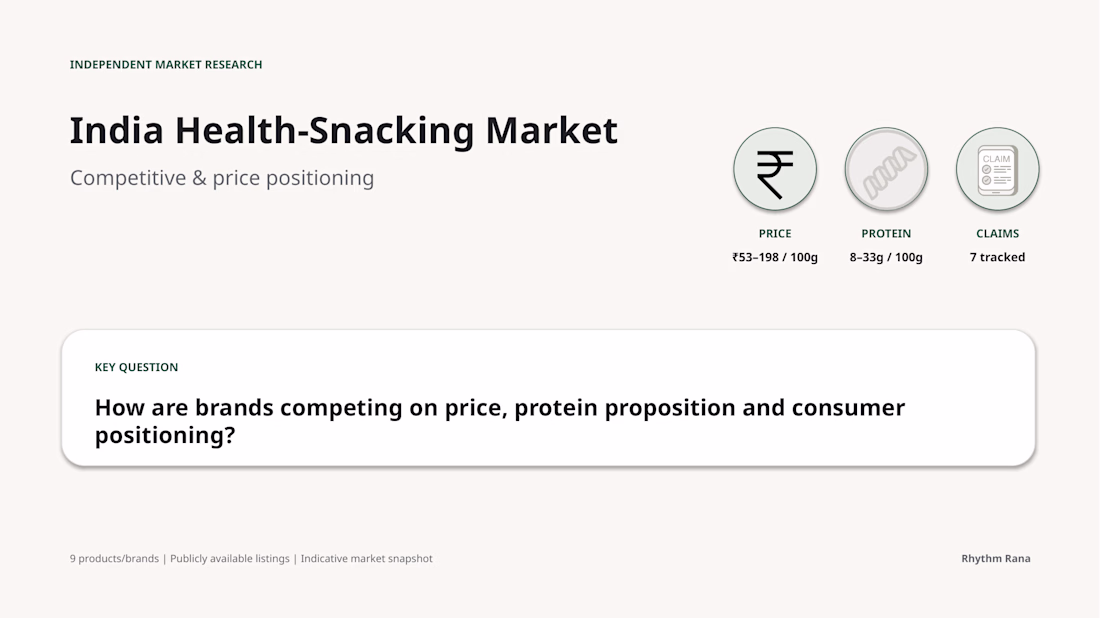This screenshot has width=1100, height=618.
Task: Click the white key question card
Action: [548, 398]
